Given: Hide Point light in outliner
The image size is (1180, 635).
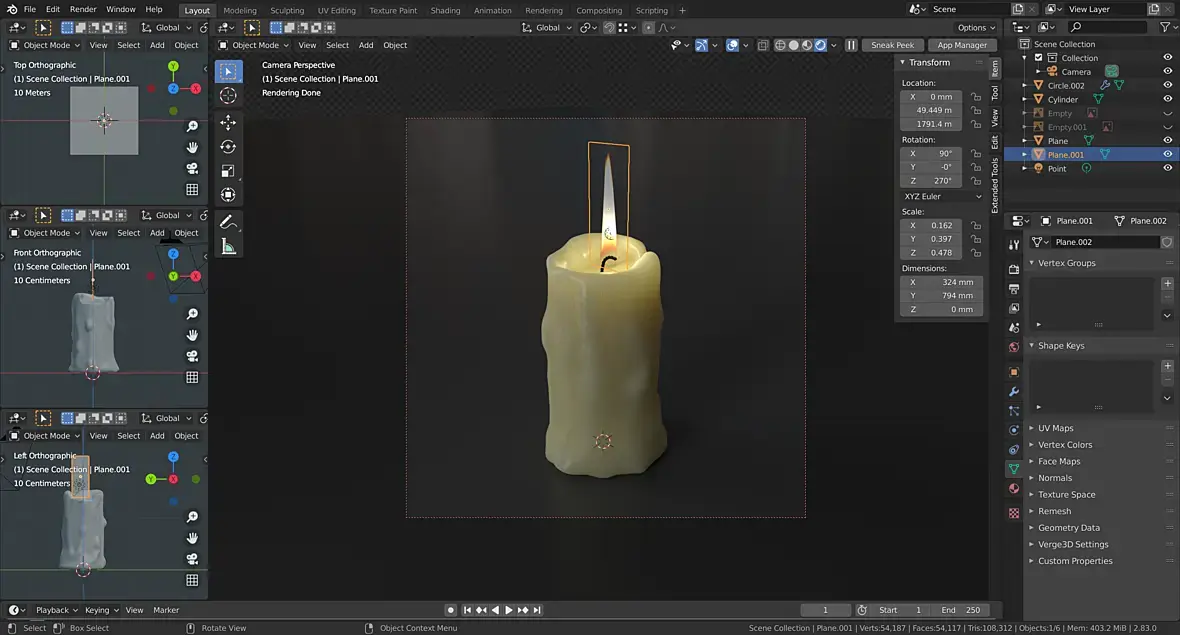Looking at the screenshot, I should [1167, 169].
